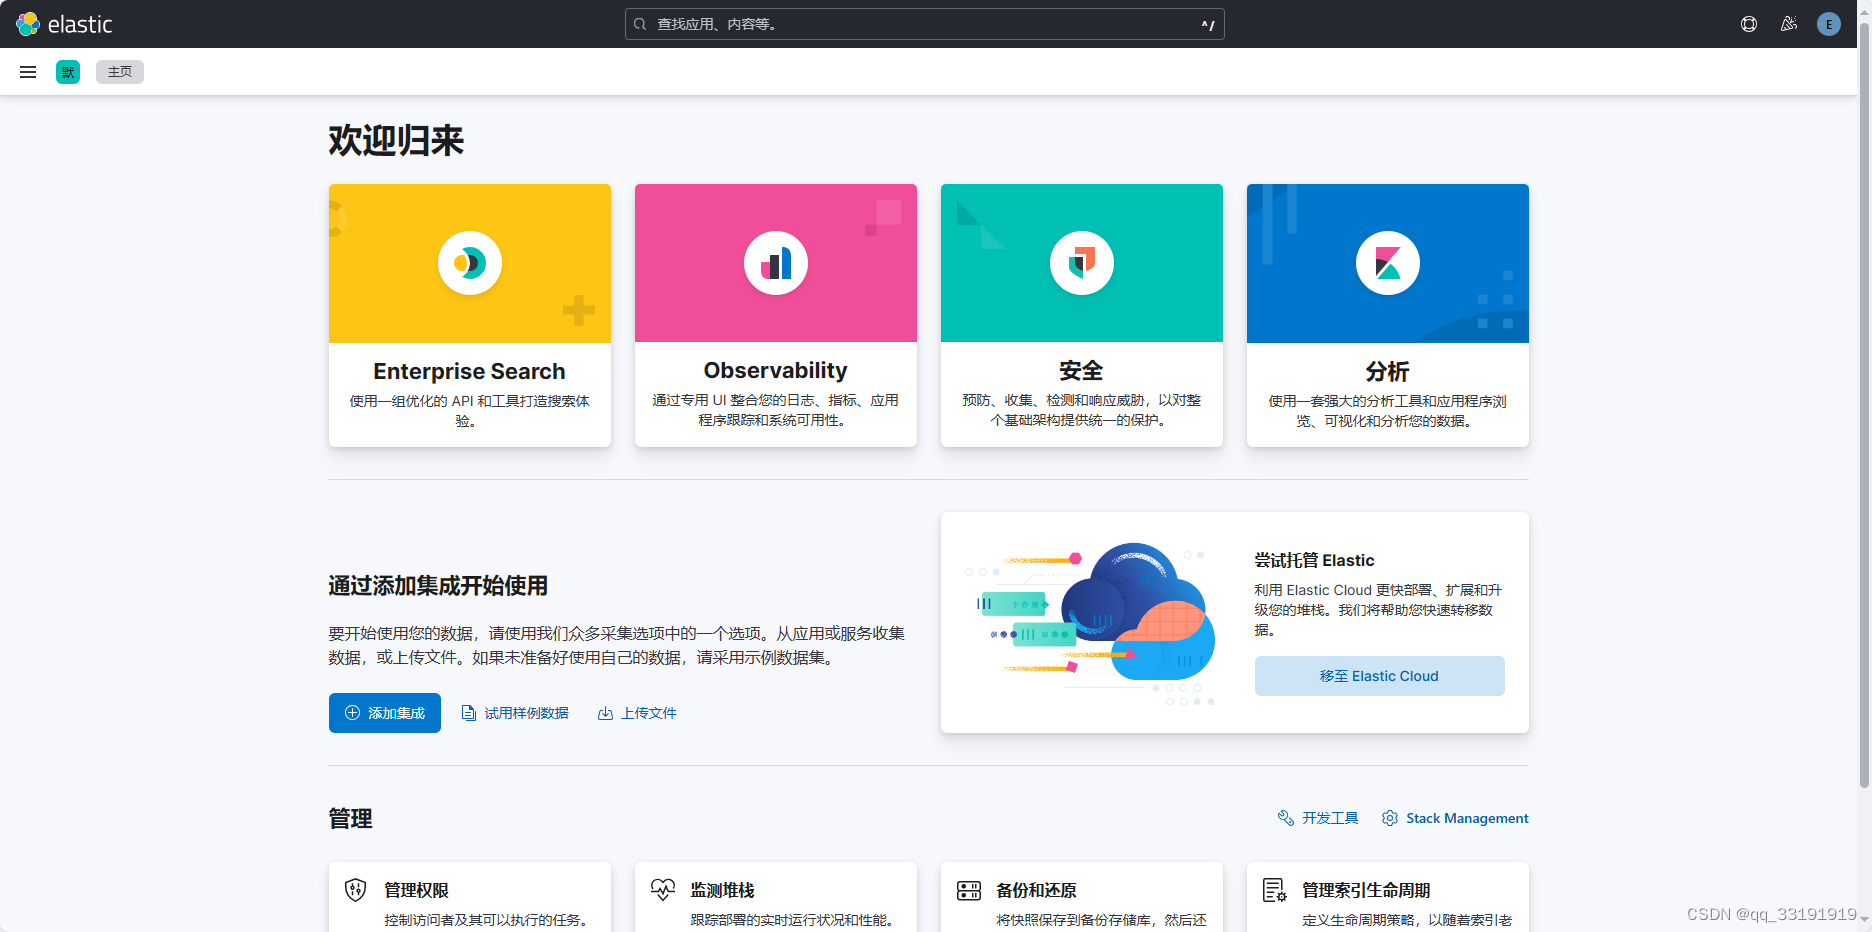Click the 移至 Elastic Cloud button
The width and height of the screenshot is (1872, 932).
click(x=1379, y=675)
